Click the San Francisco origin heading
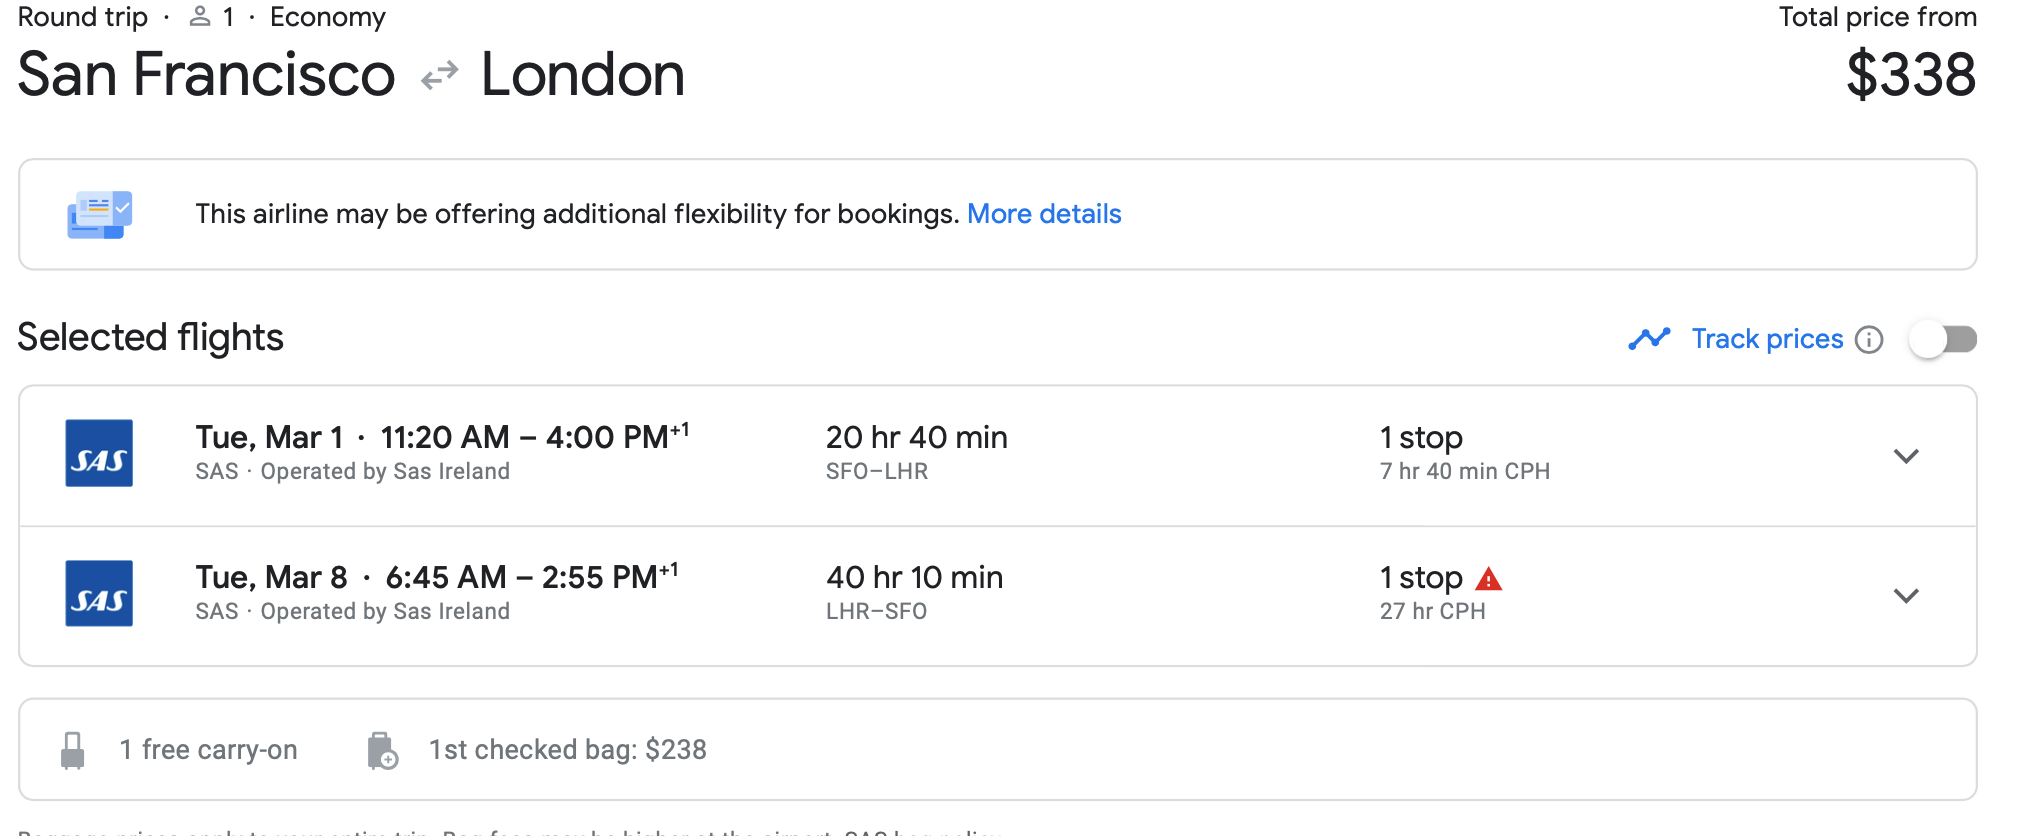Image resolution: width=2026 pixels, height=836 pixels. coord(206,75)
